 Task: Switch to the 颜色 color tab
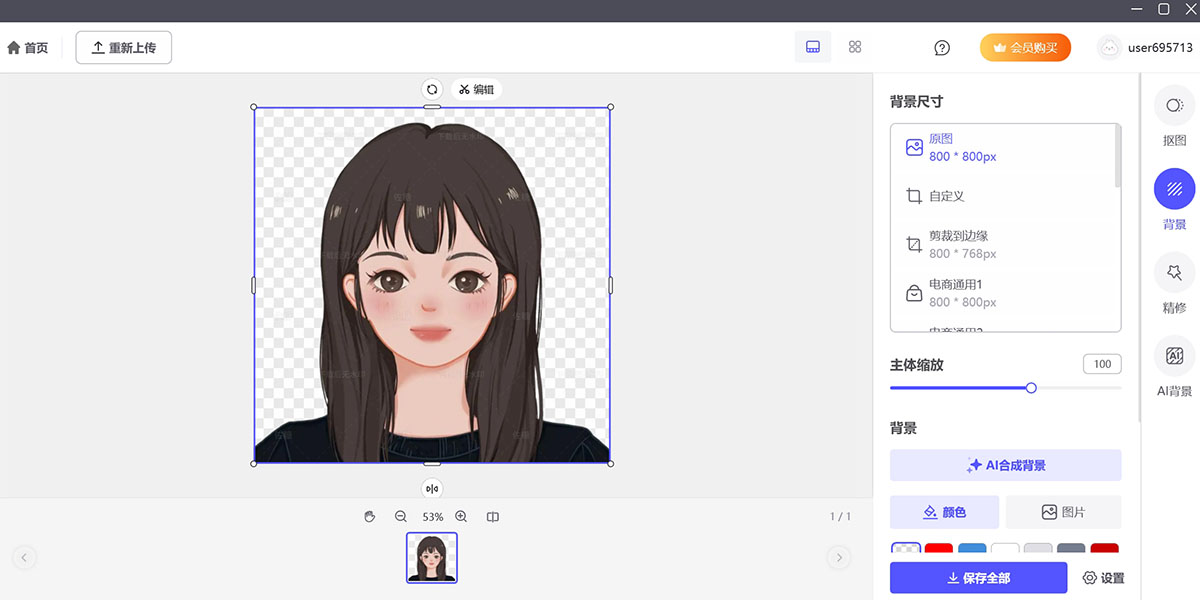pyautogui.click(x=944, y=512)
